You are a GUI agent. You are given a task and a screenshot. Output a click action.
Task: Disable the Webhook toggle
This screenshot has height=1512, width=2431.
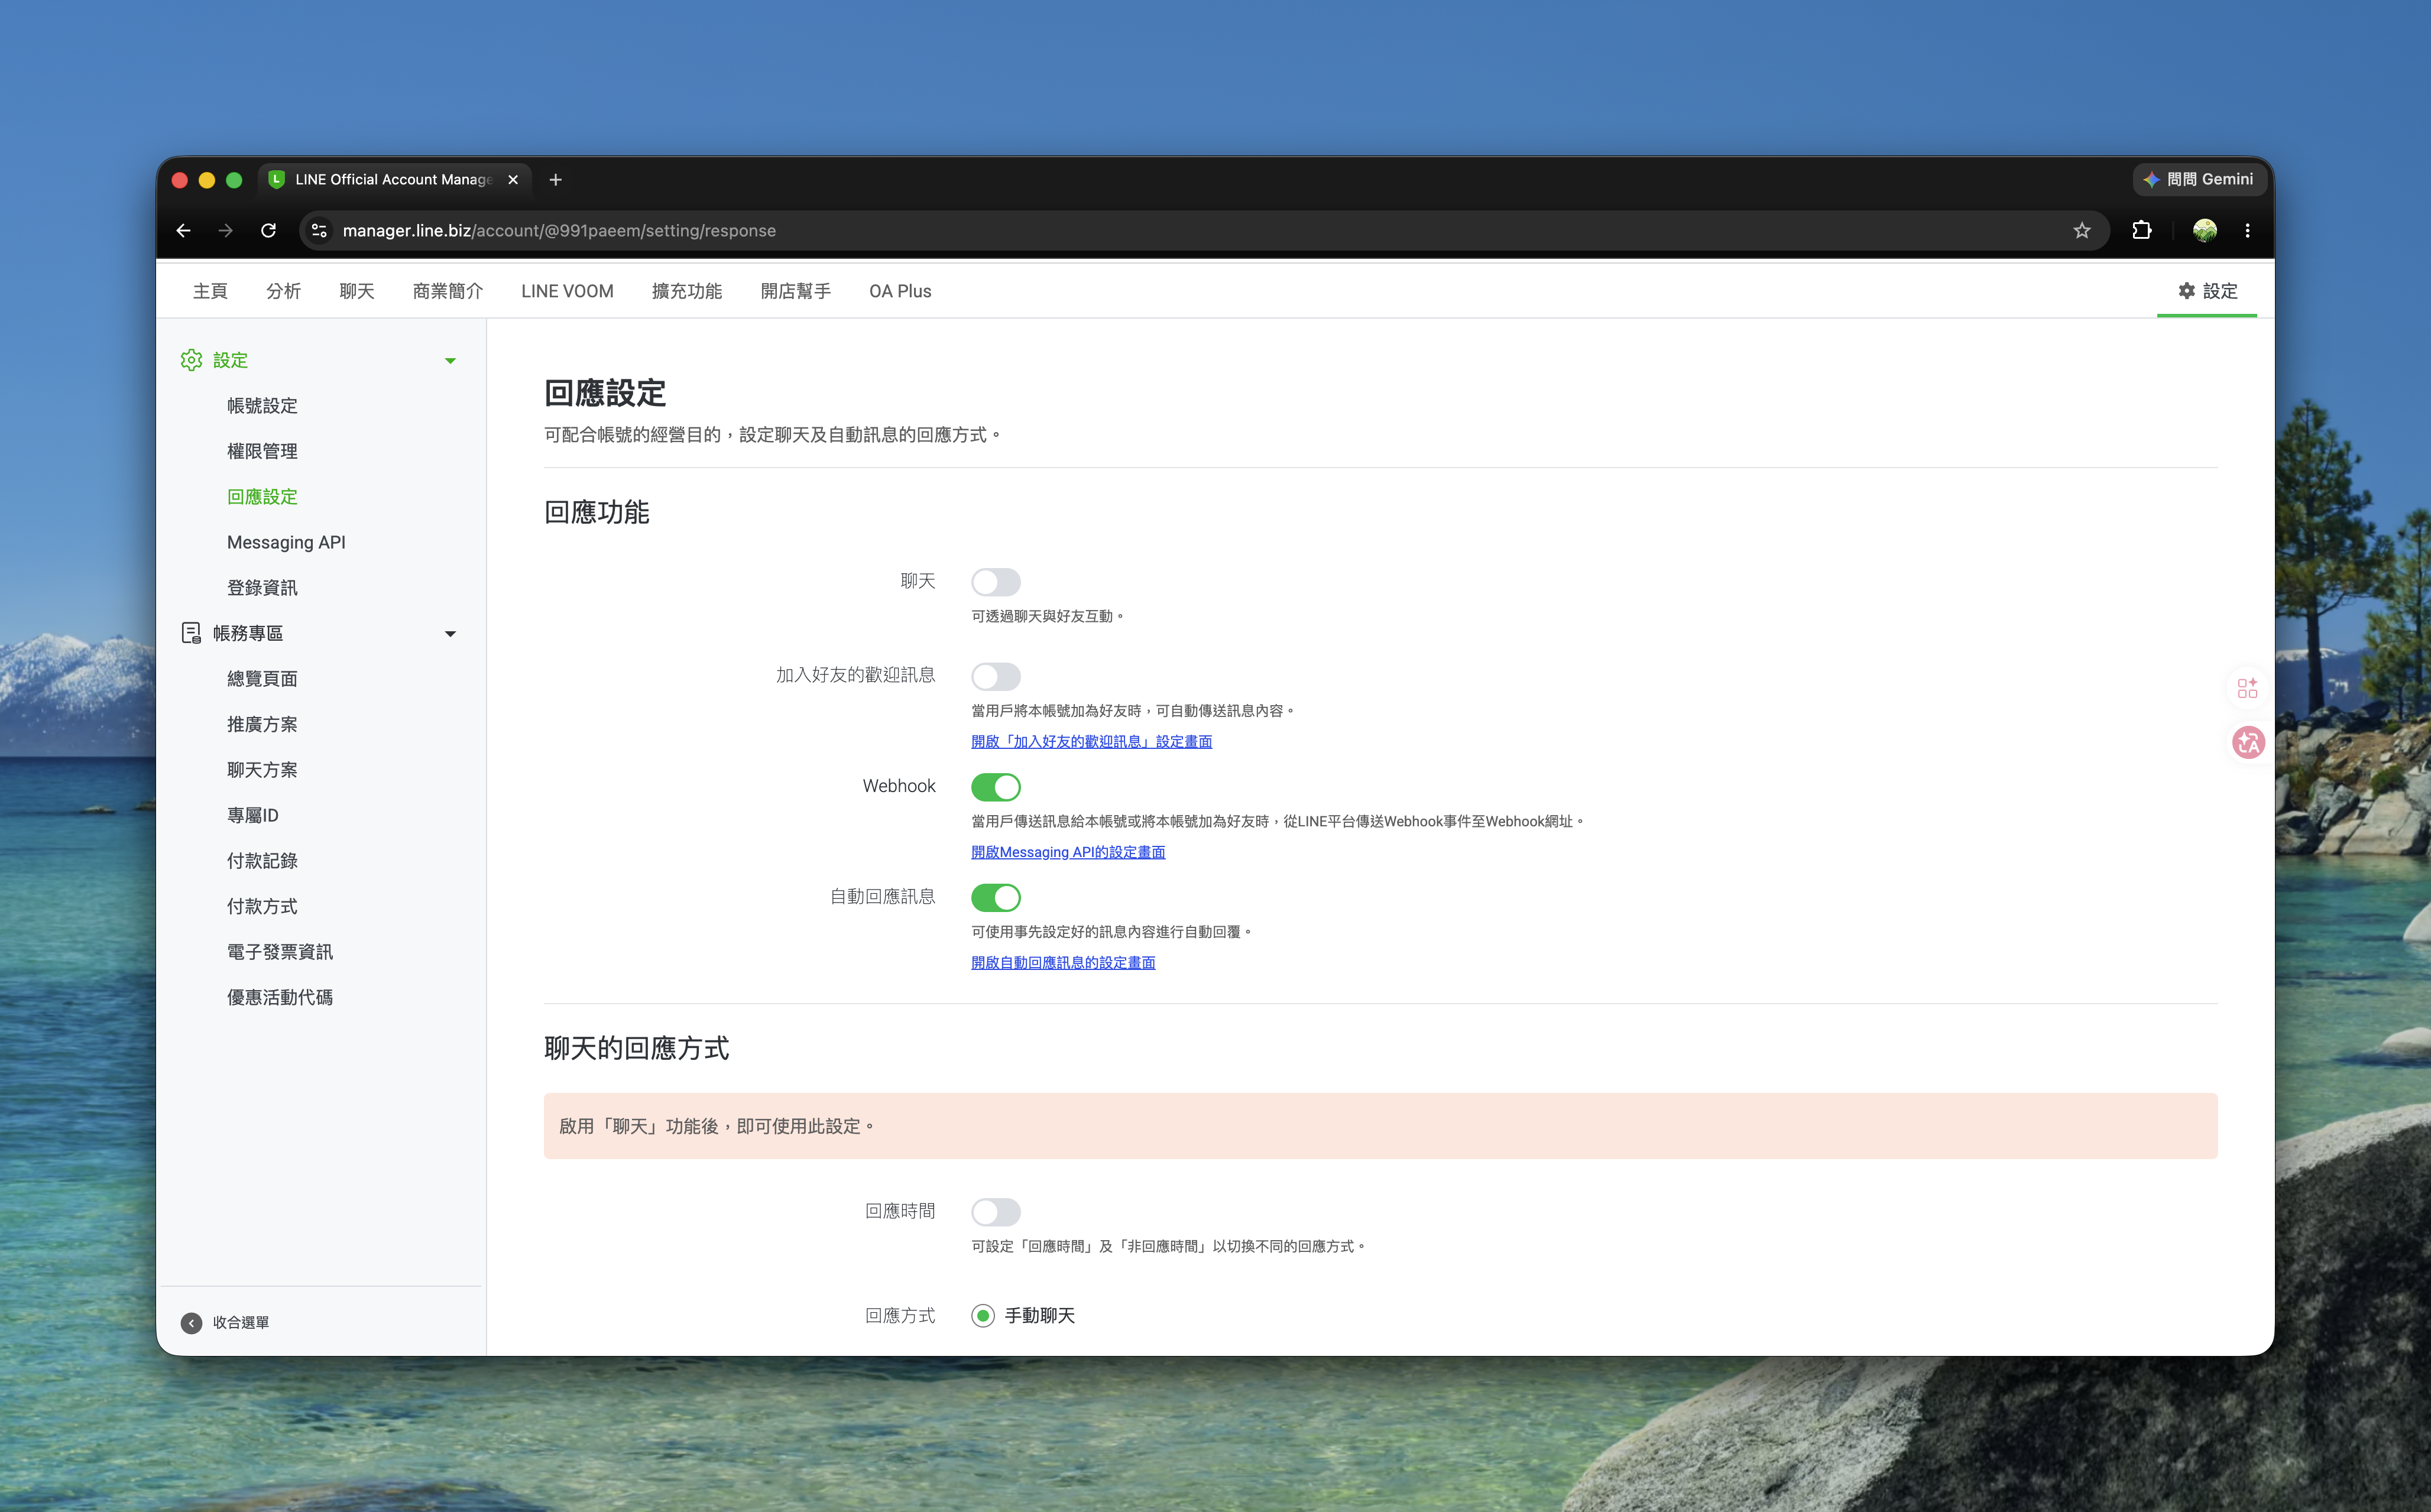click(996, 787)
